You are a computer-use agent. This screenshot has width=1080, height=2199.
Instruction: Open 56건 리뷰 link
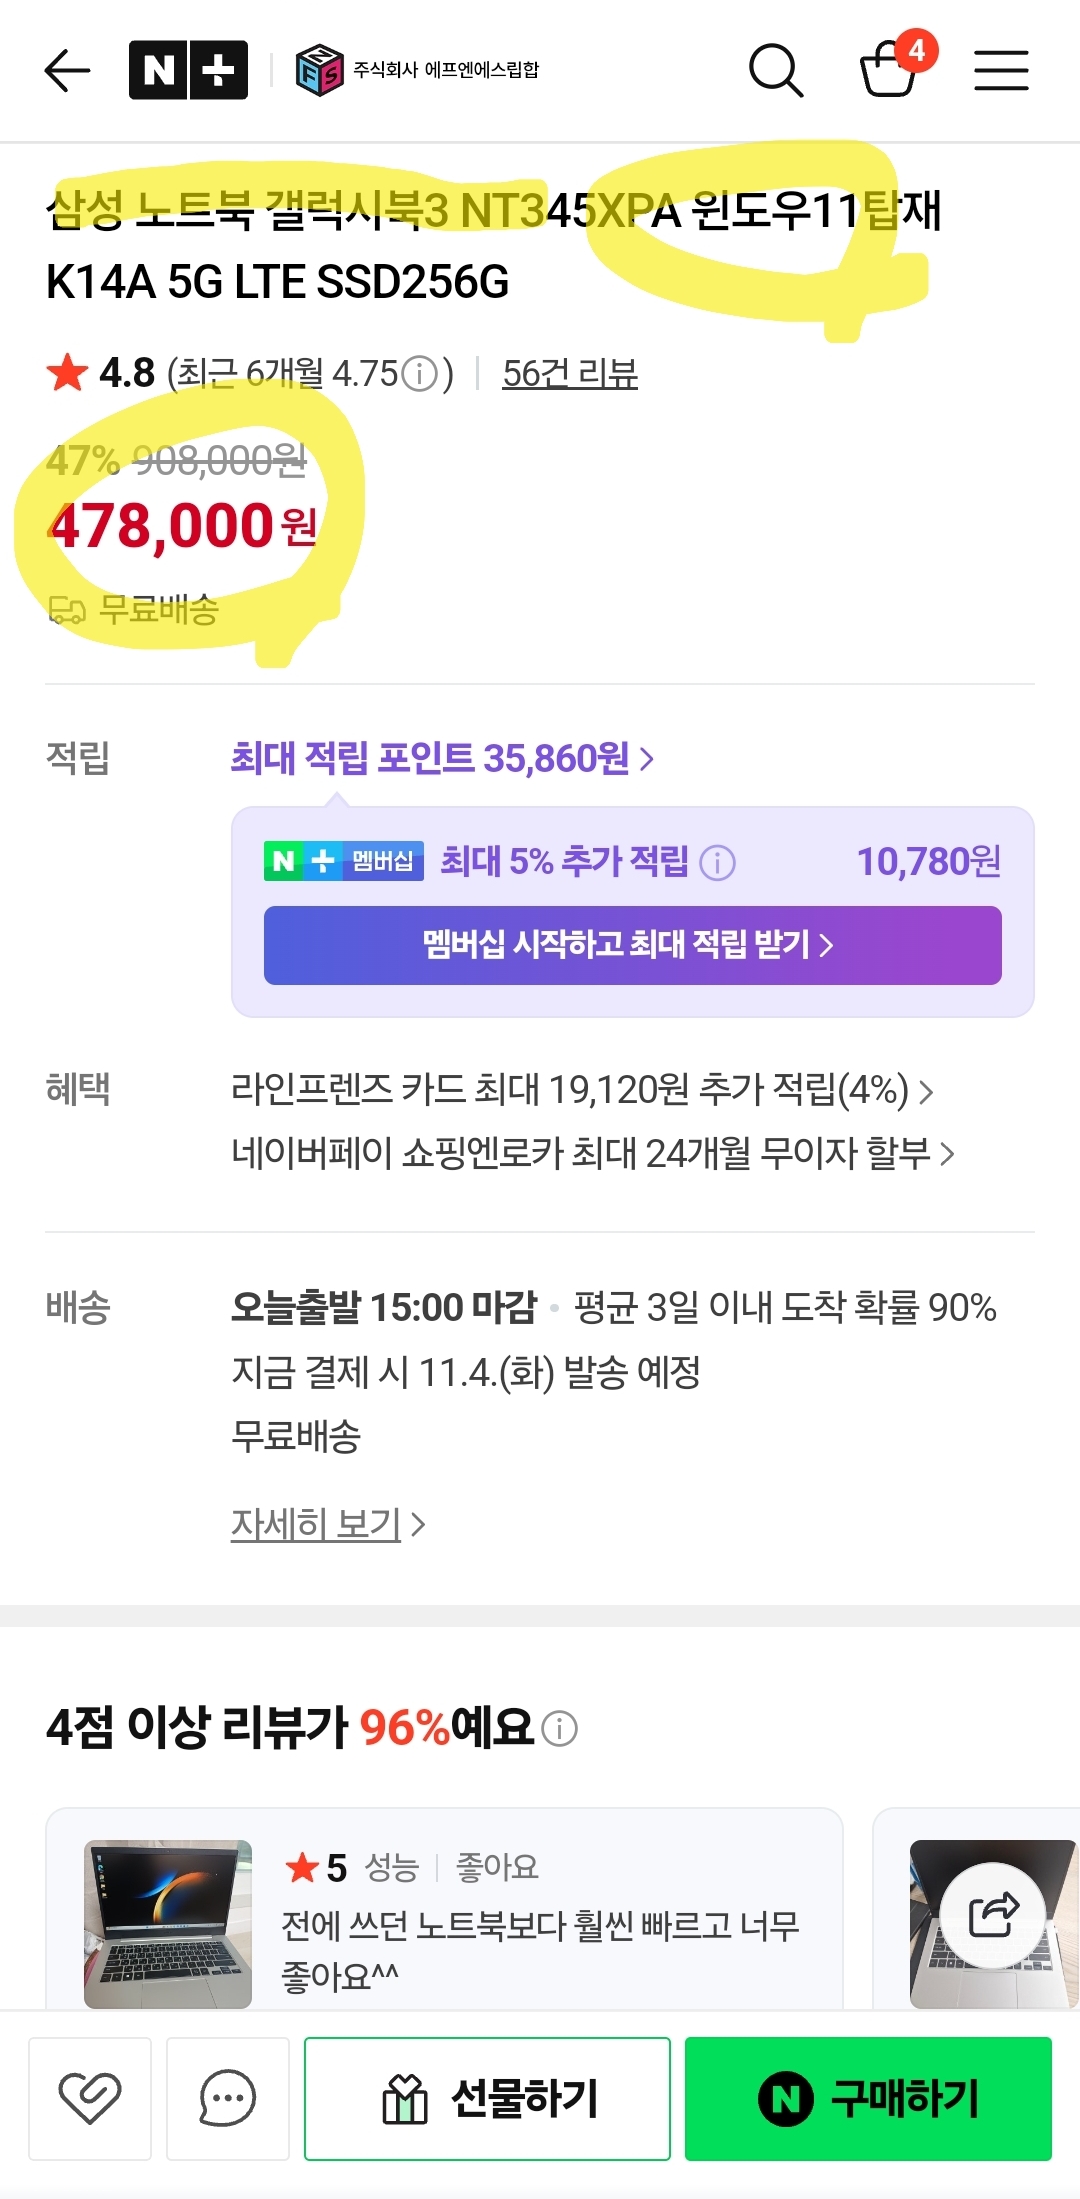[x=570, y=373]
